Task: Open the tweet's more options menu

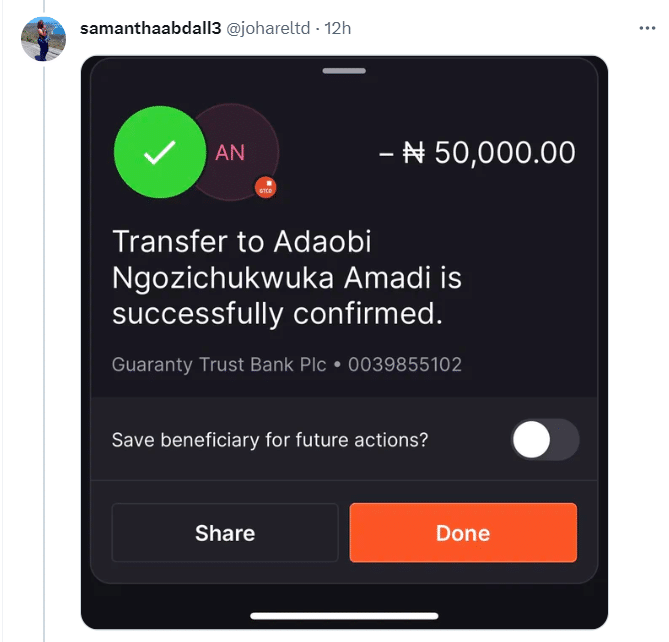Action: click(x=647, y=29)
